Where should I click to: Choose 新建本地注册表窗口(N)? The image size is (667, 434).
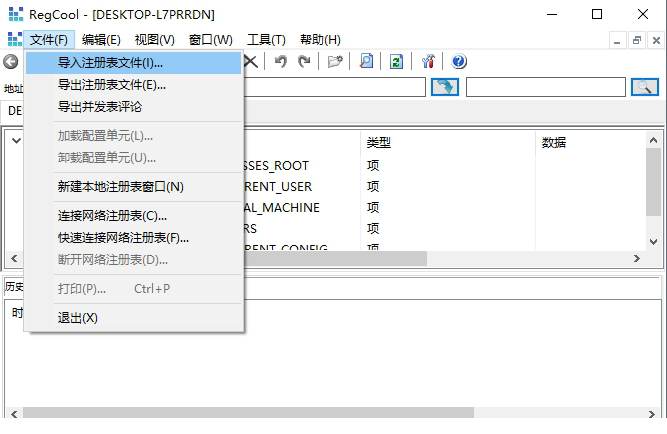(134, 187)
